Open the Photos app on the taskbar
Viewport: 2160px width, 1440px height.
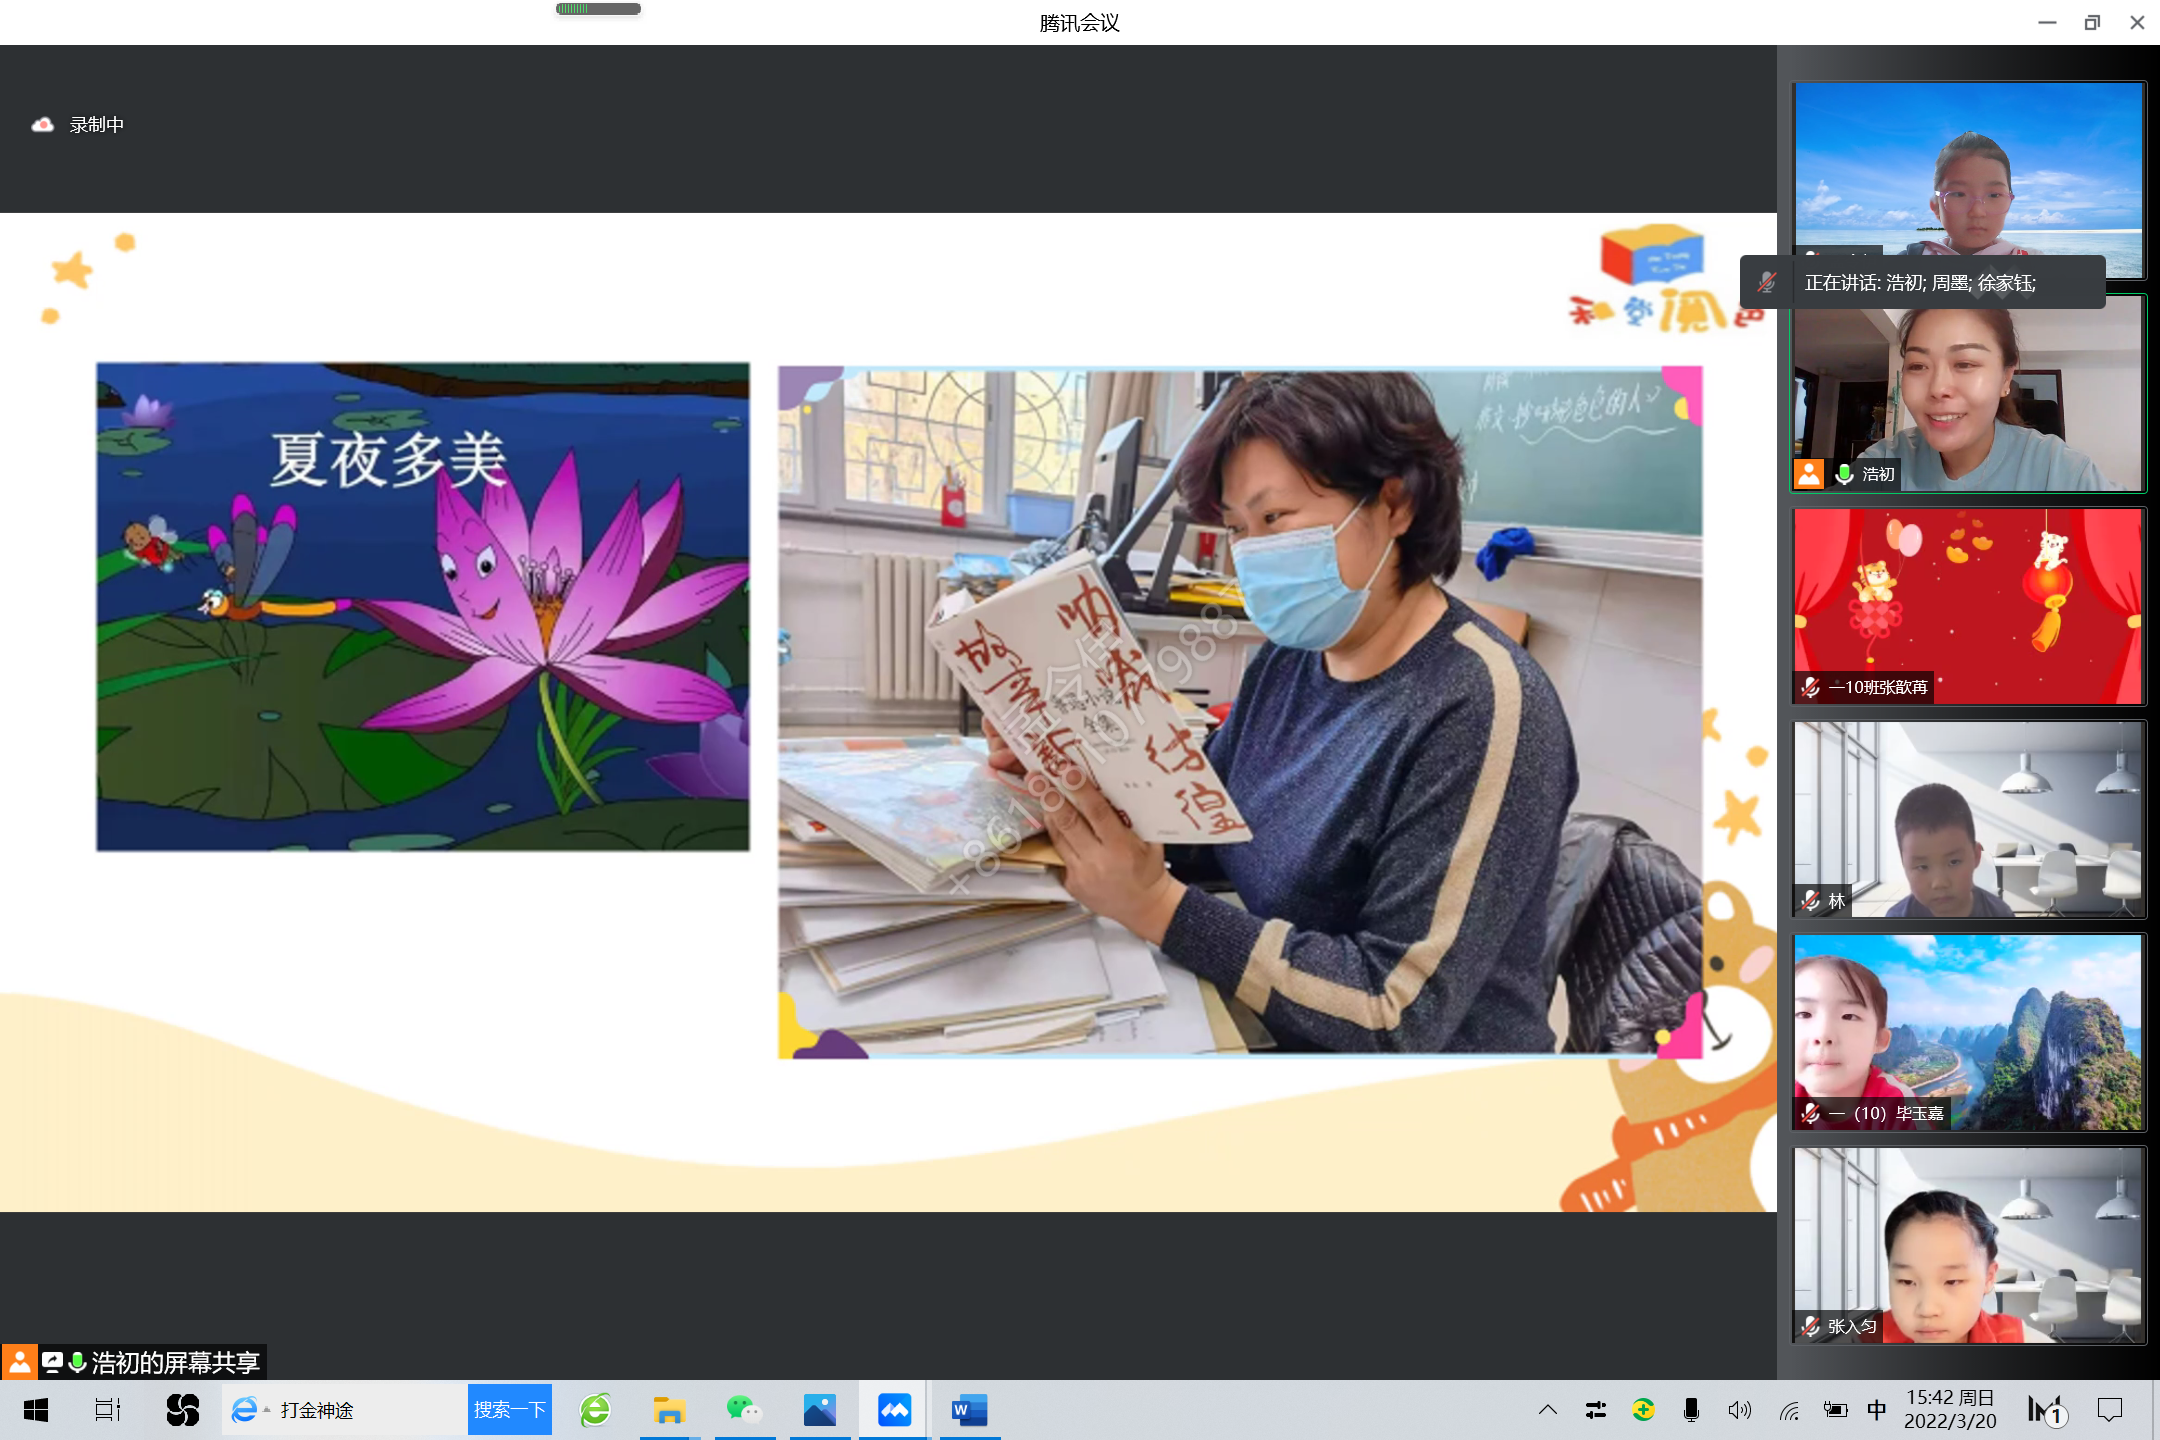[820, 1410]
